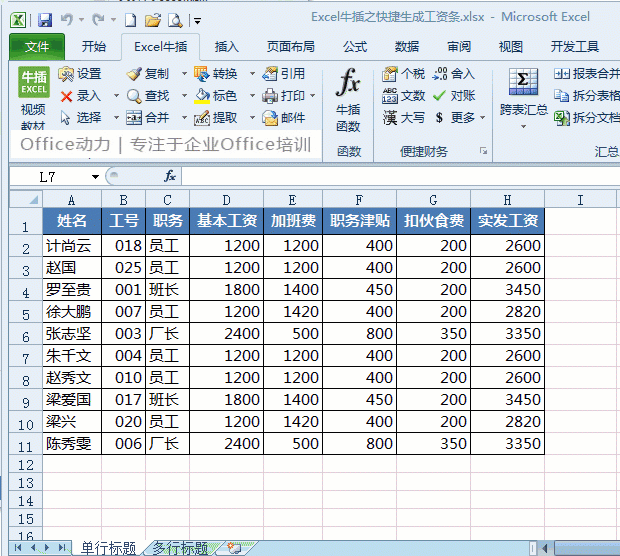Click the 设置 settings tool
This screenshot has width=620, height=556.
click(x=80, y=74)
